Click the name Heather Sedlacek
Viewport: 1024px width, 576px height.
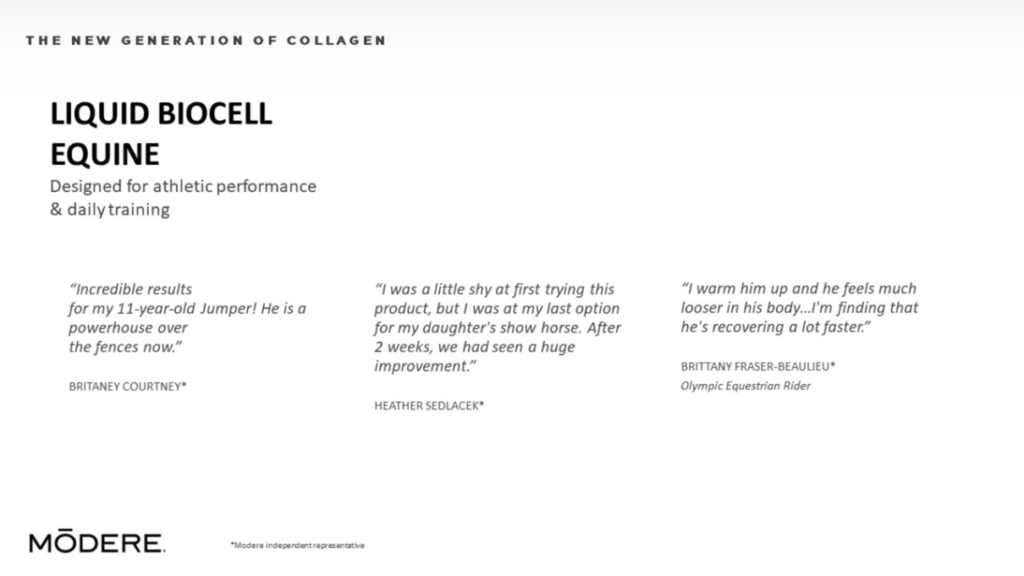[x=429, y=406]
